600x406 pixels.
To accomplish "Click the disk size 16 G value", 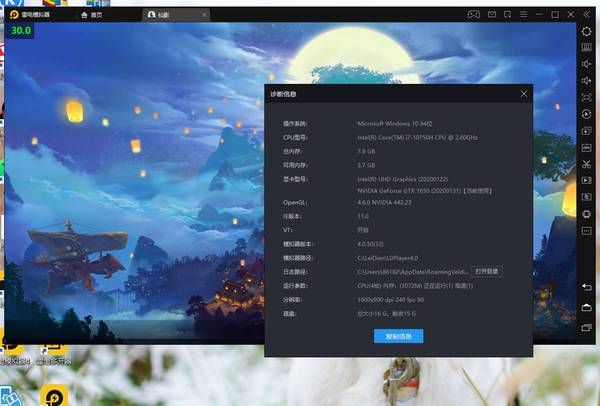I will [386, 313].
